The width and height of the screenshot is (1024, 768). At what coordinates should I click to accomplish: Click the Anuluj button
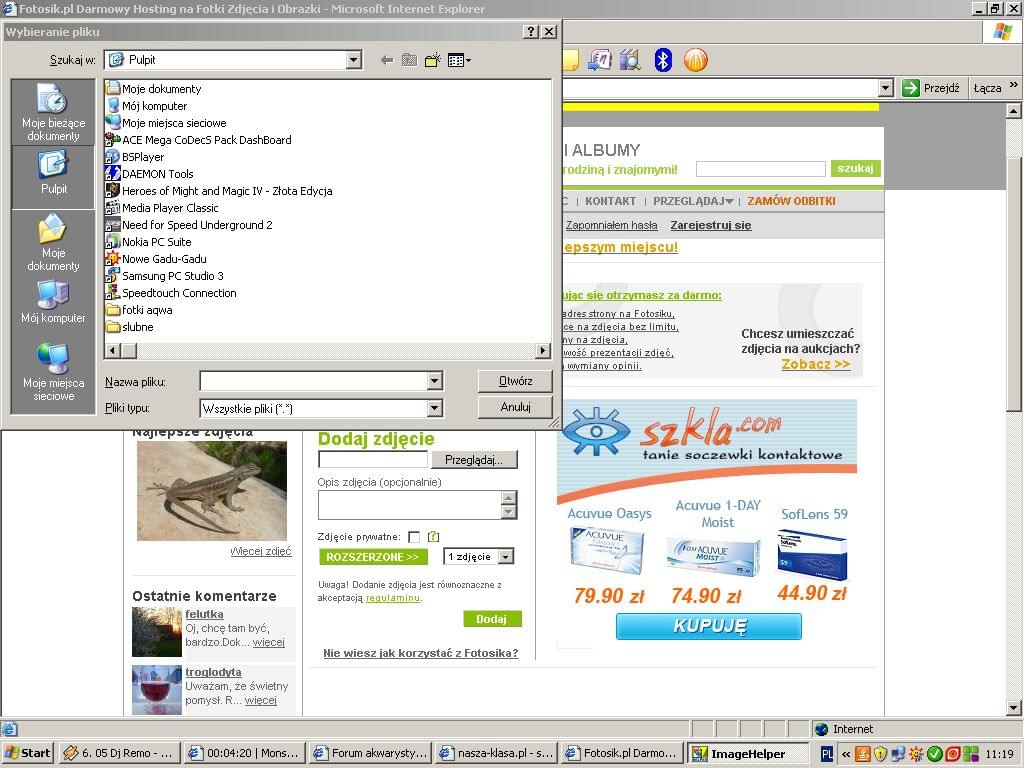(x=515, y=407)
